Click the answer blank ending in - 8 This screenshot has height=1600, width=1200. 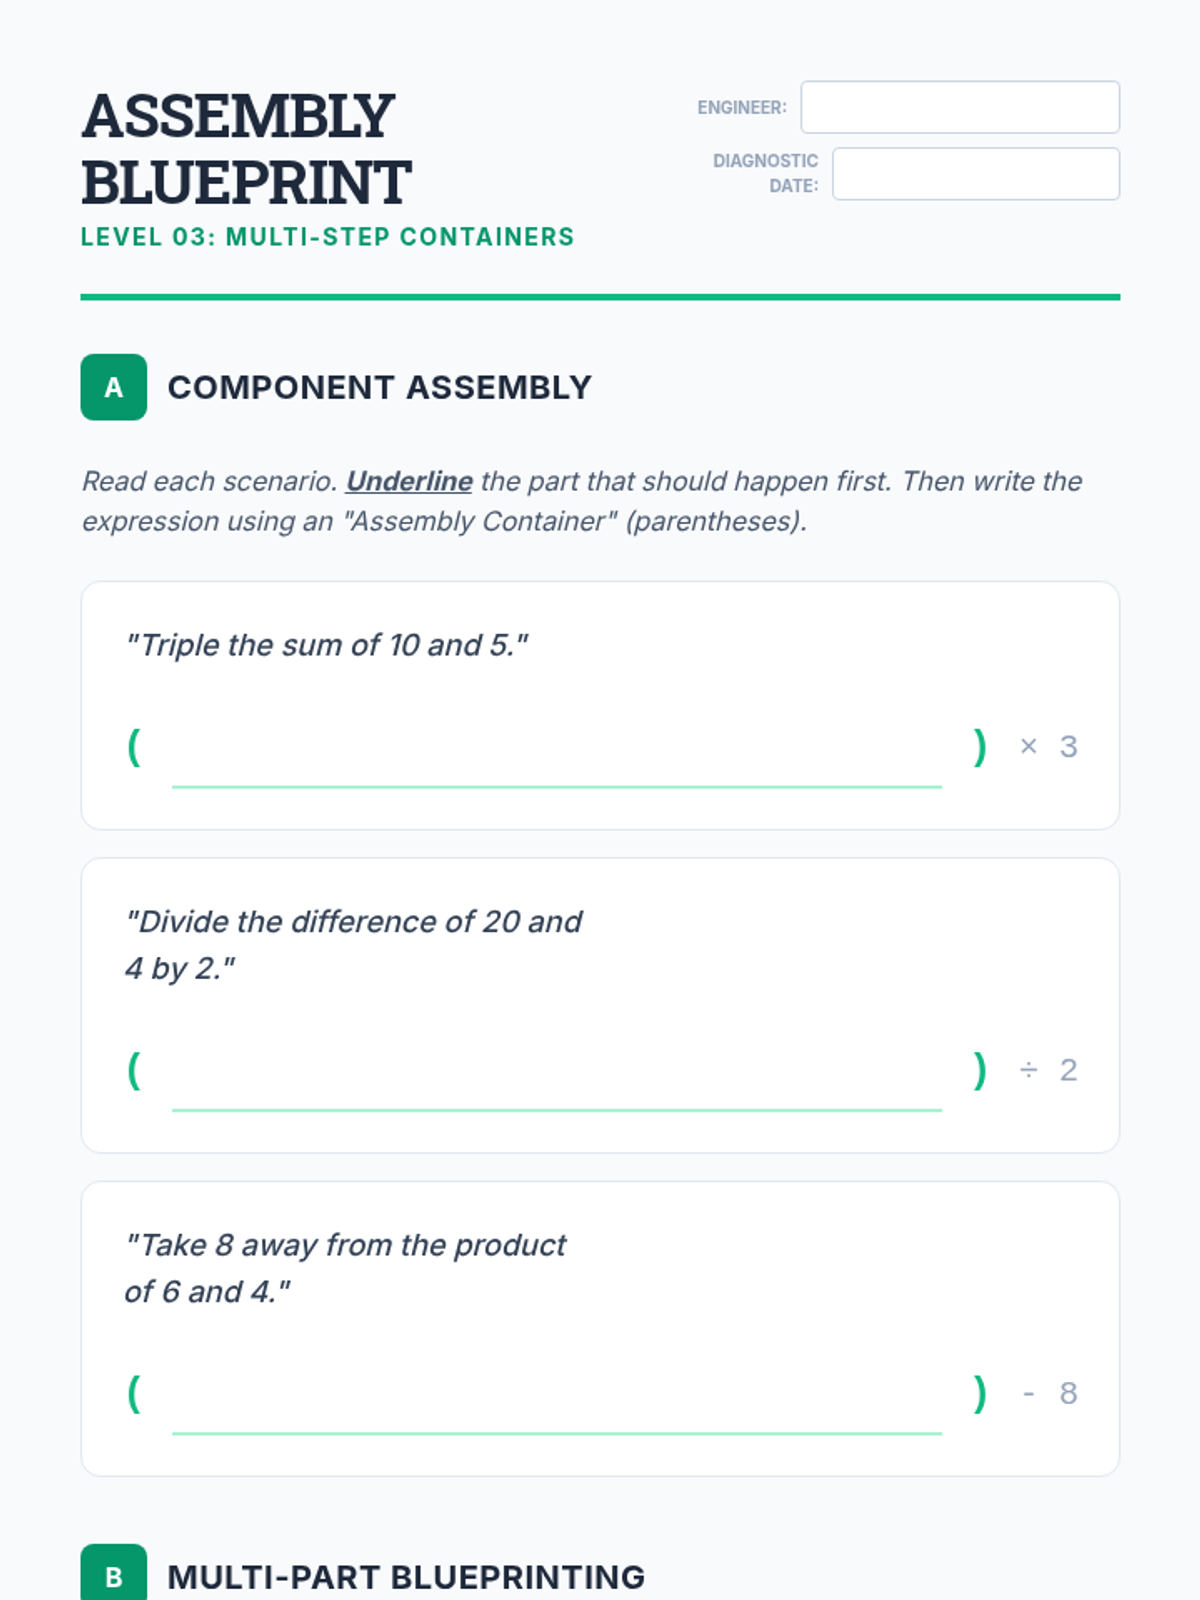point(556,1407)
